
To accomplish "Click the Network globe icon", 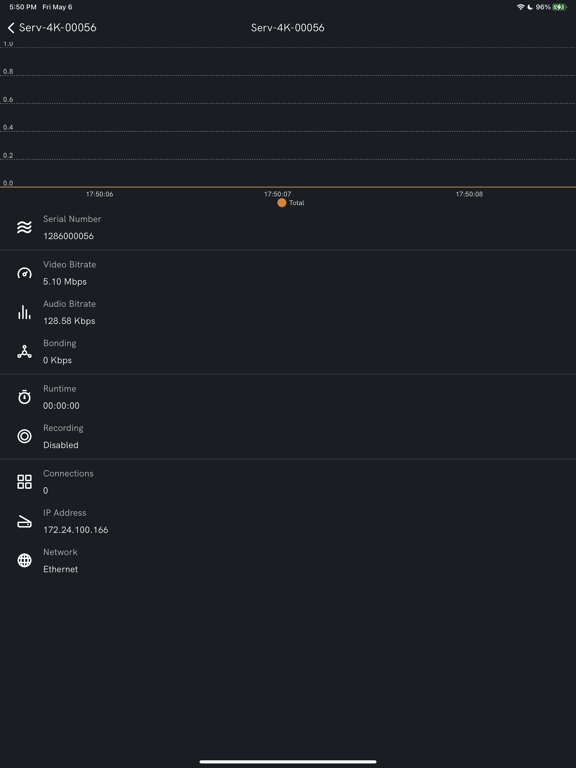I will [24, 560].
